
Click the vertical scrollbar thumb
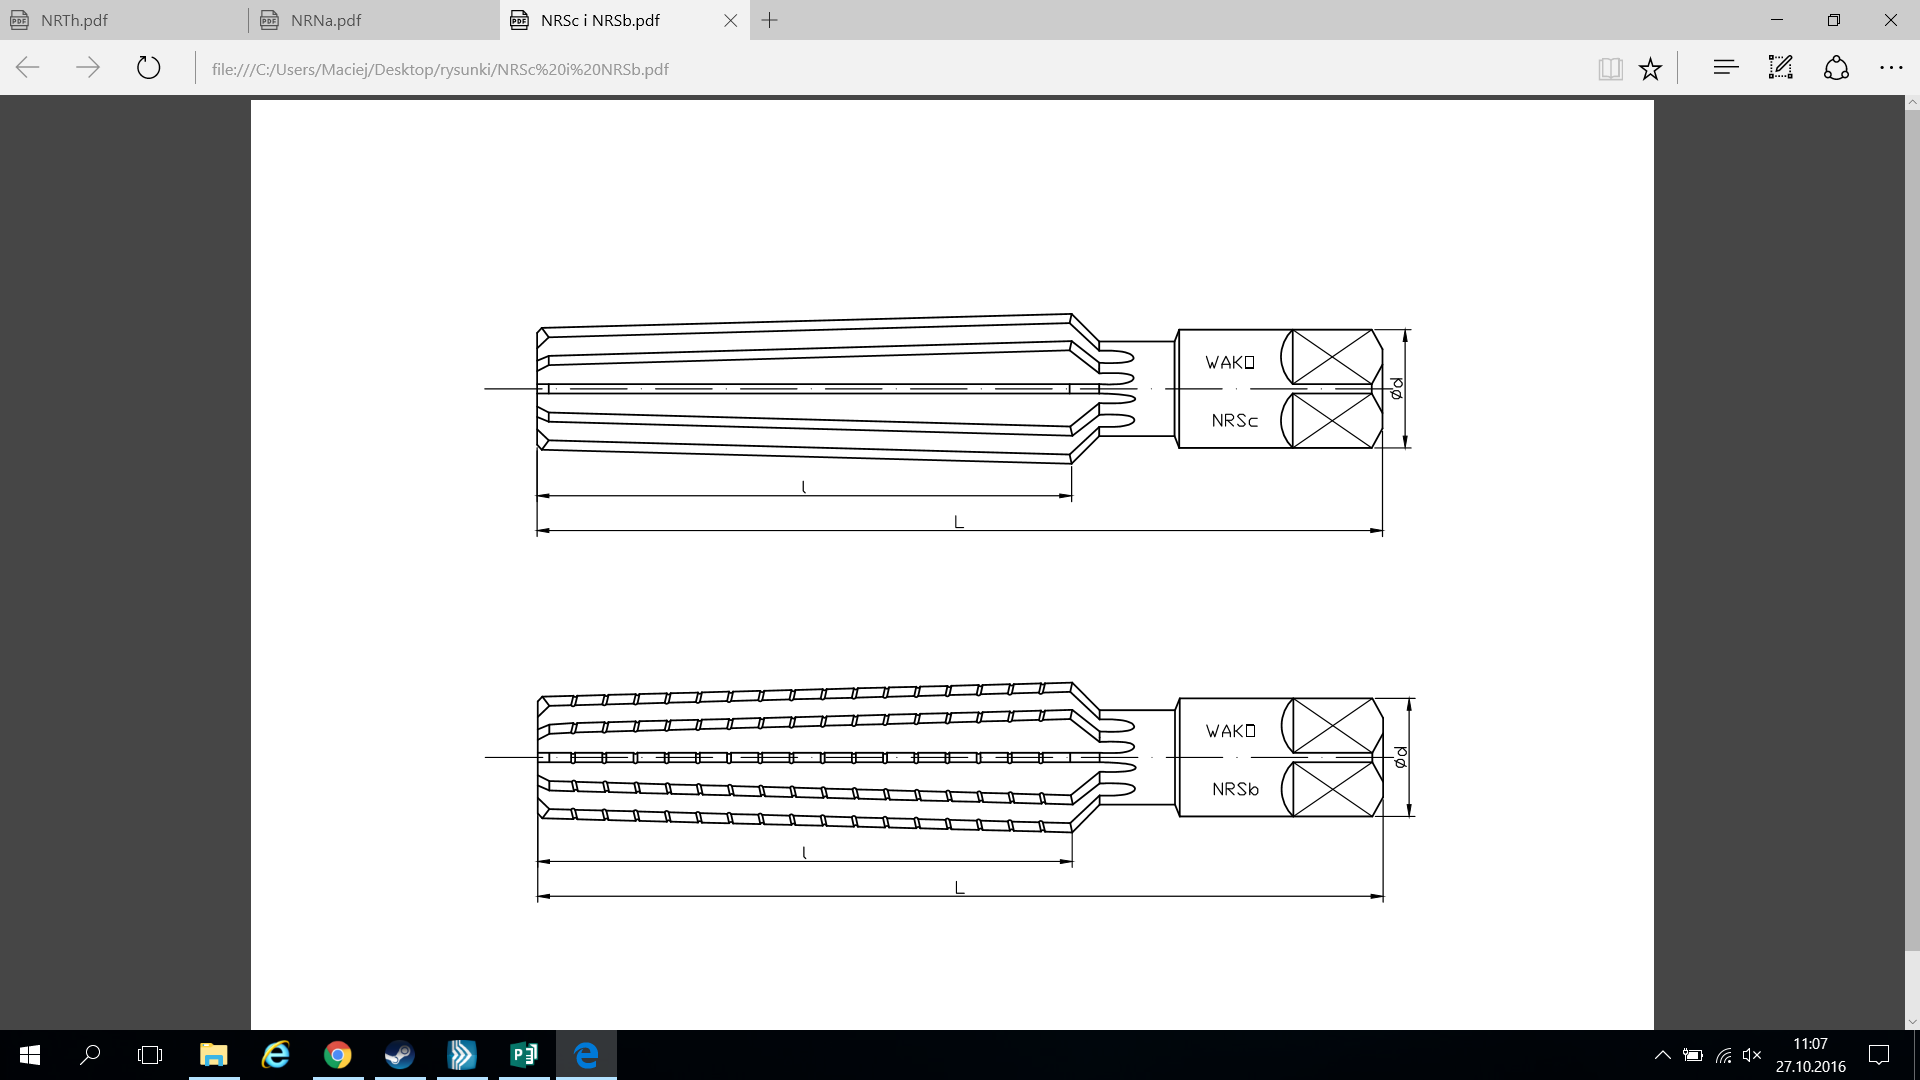tap(1912, 530)
